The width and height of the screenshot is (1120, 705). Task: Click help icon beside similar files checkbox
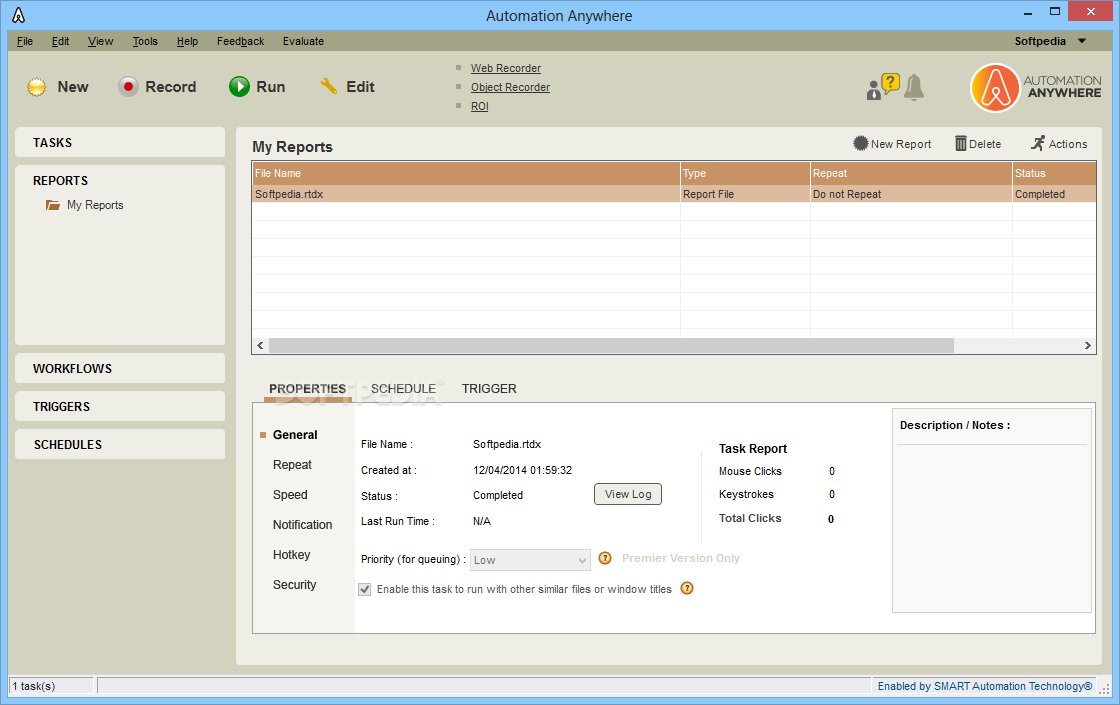[687, 588]
